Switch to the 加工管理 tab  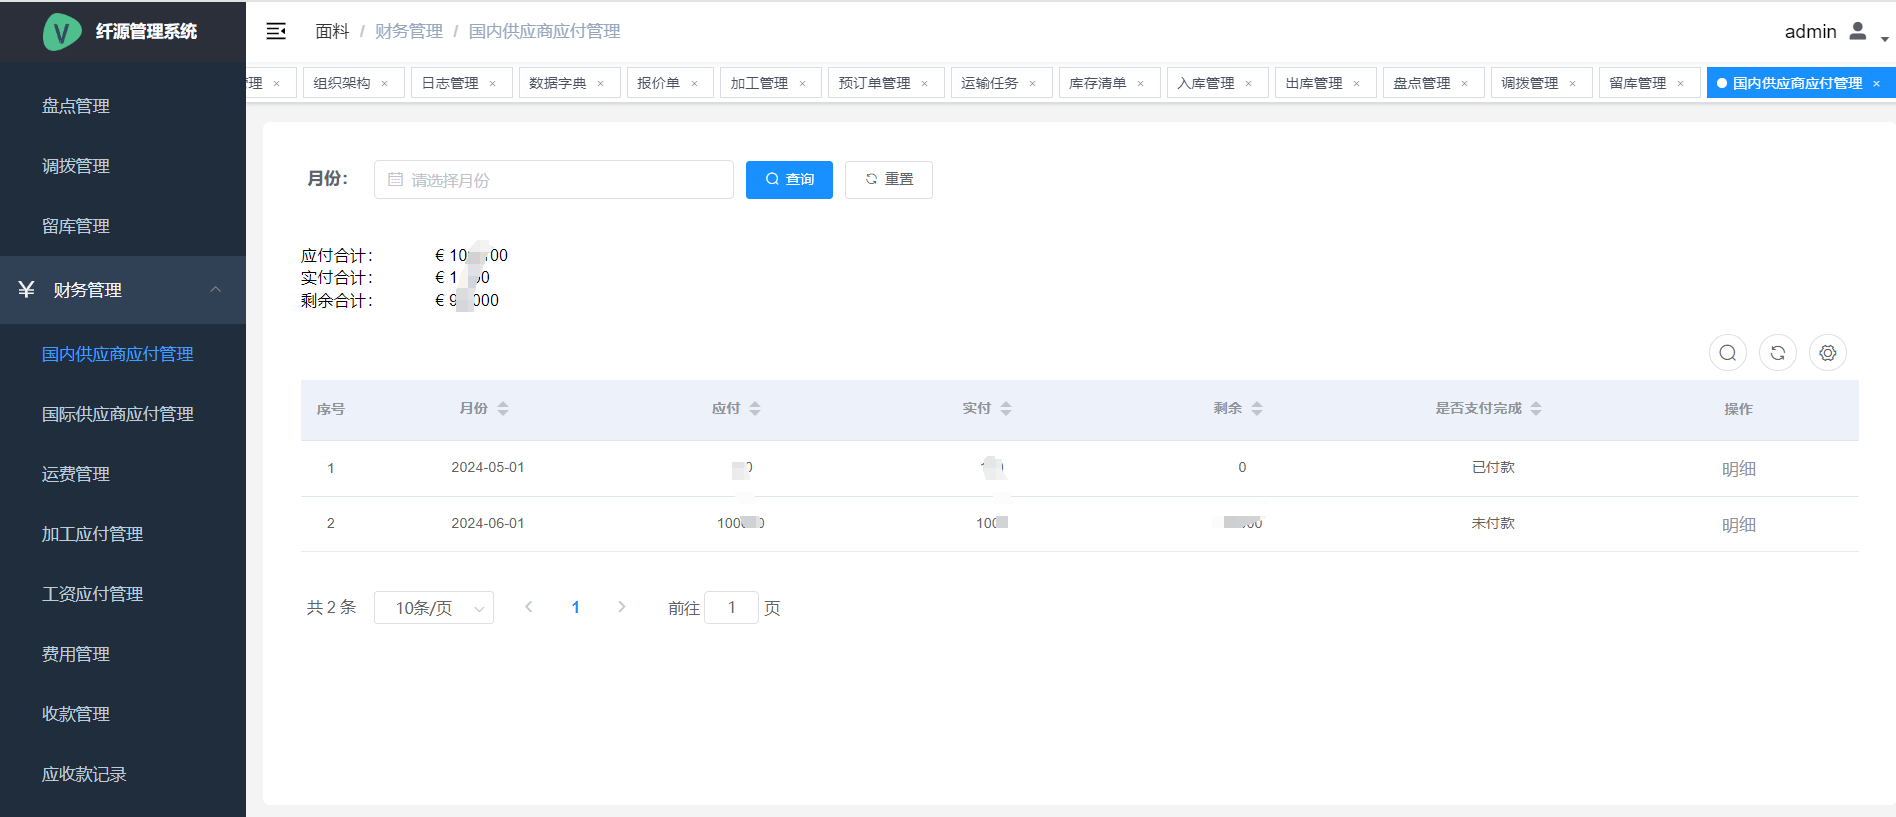point(759,83)
